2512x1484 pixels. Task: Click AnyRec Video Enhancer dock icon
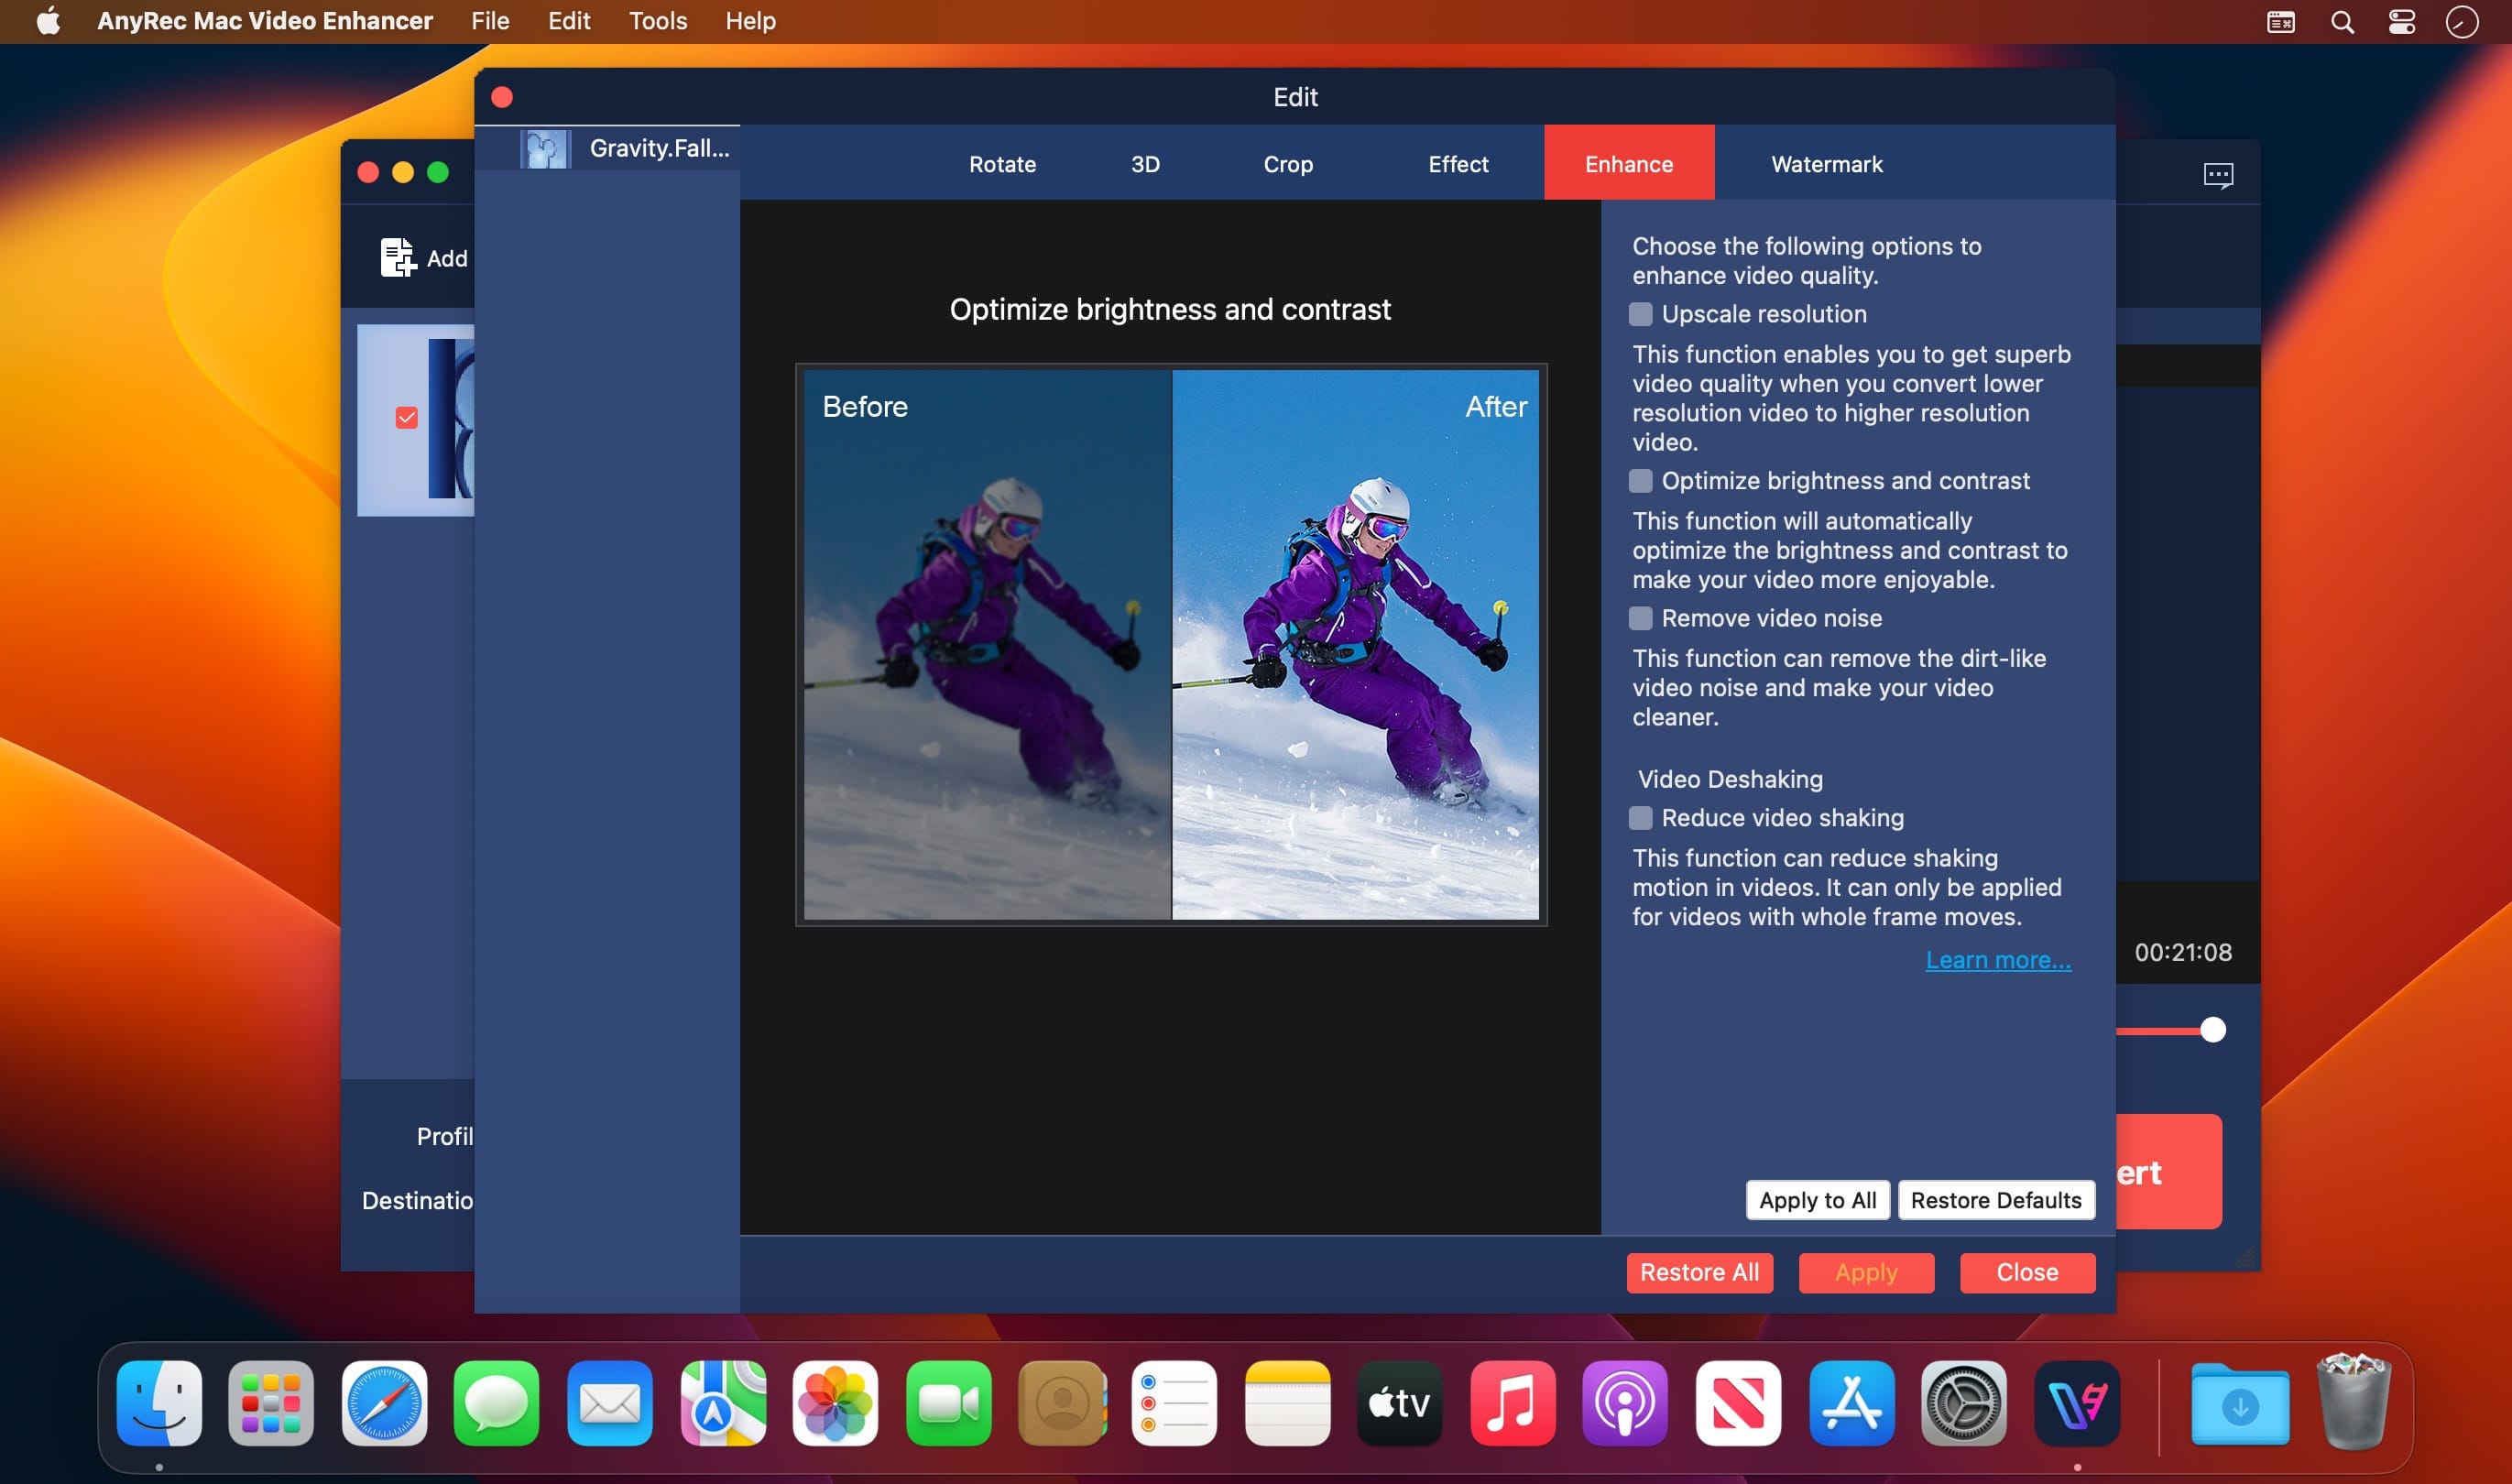[2077, 1403]
